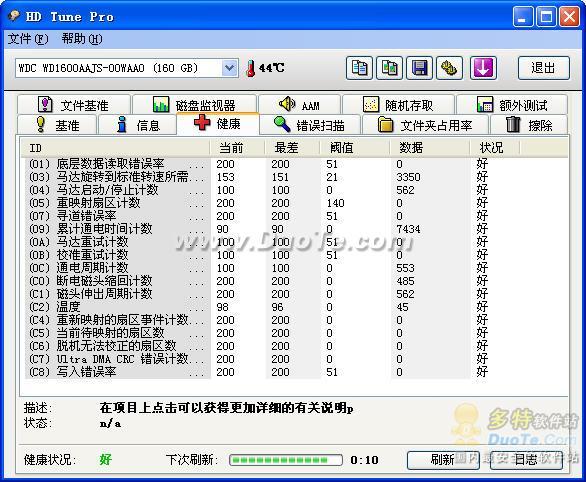Open the options wrench icon
586x482 pixels.
click(450, 68)
